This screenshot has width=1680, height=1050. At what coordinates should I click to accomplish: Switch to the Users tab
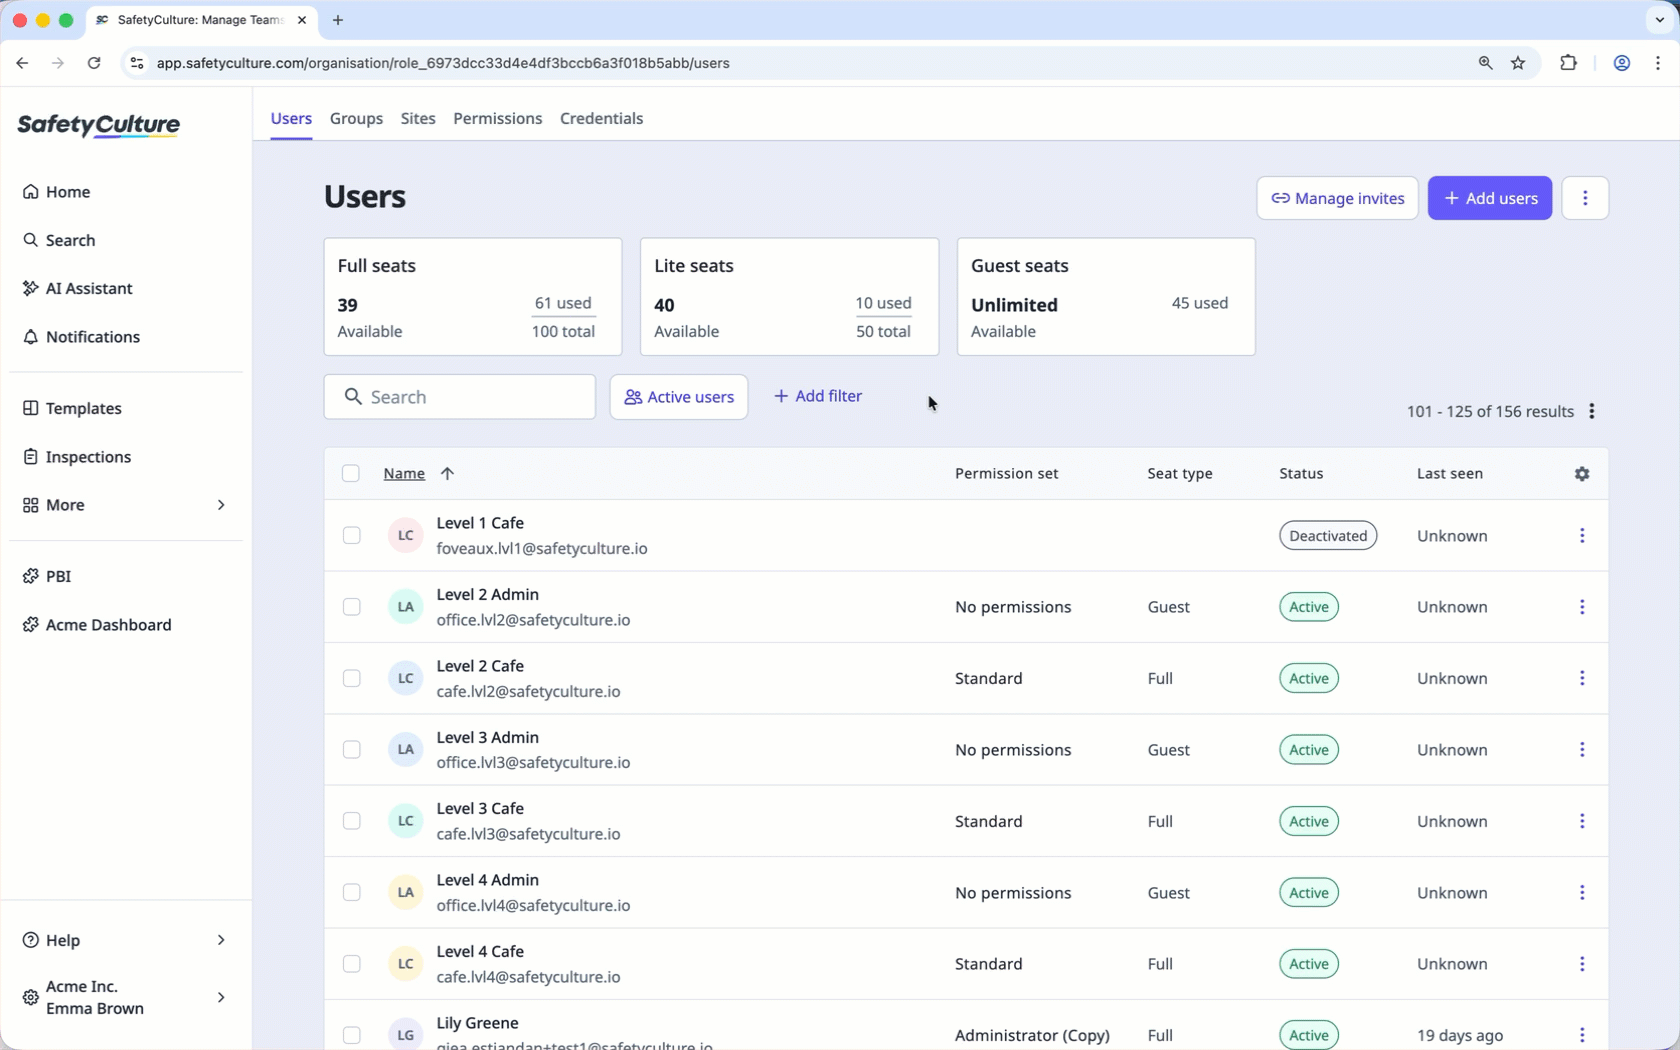291,118
